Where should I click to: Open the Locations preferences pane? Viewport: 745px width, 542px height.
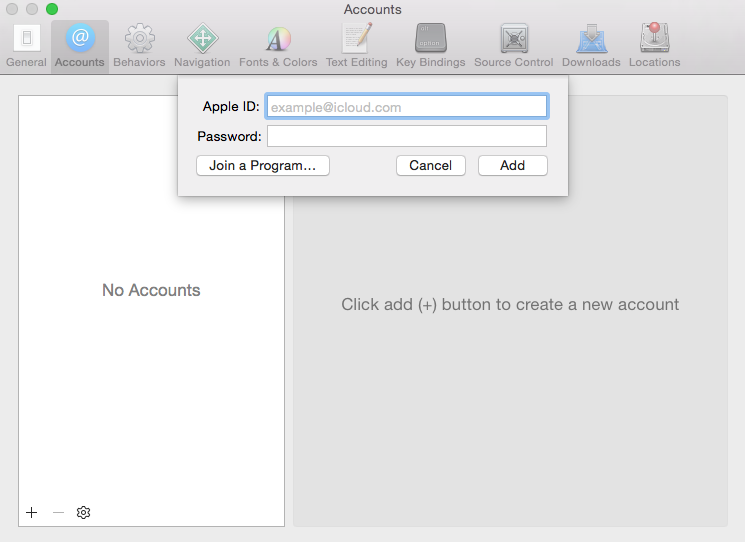pyautogui.click(x=654, y=47)
